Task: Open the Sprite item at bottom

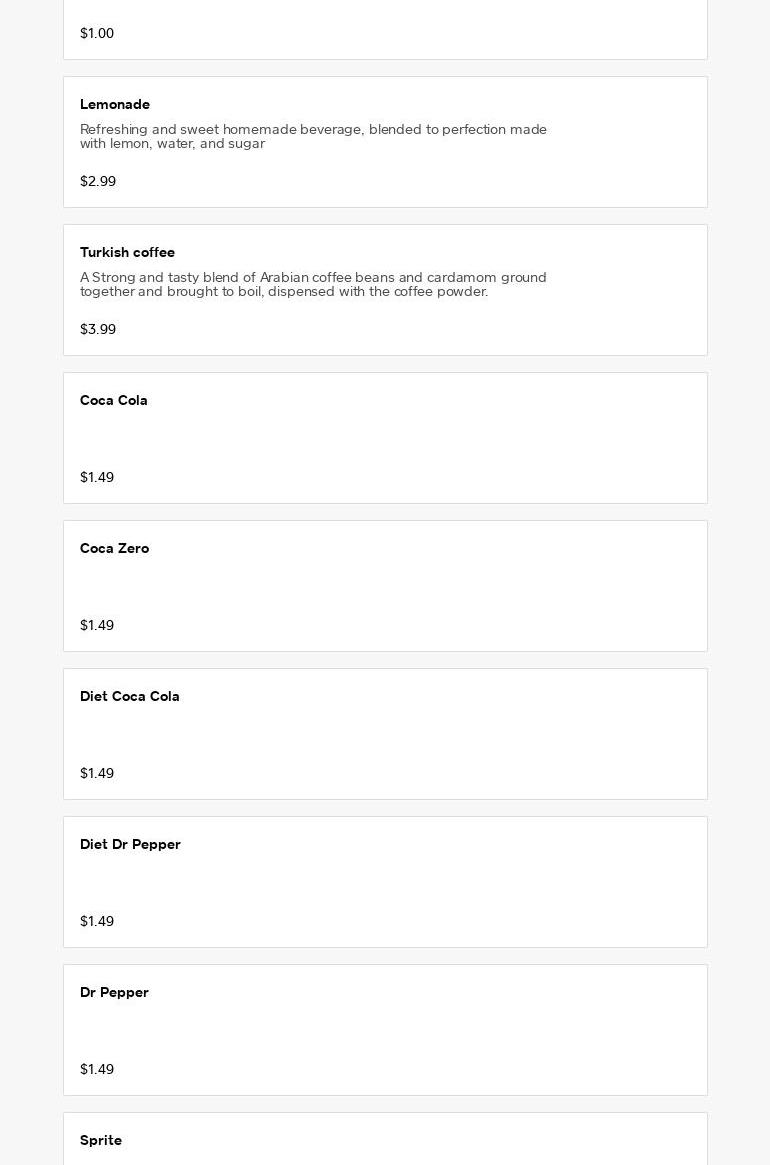Action: [x=385, y=1139]
